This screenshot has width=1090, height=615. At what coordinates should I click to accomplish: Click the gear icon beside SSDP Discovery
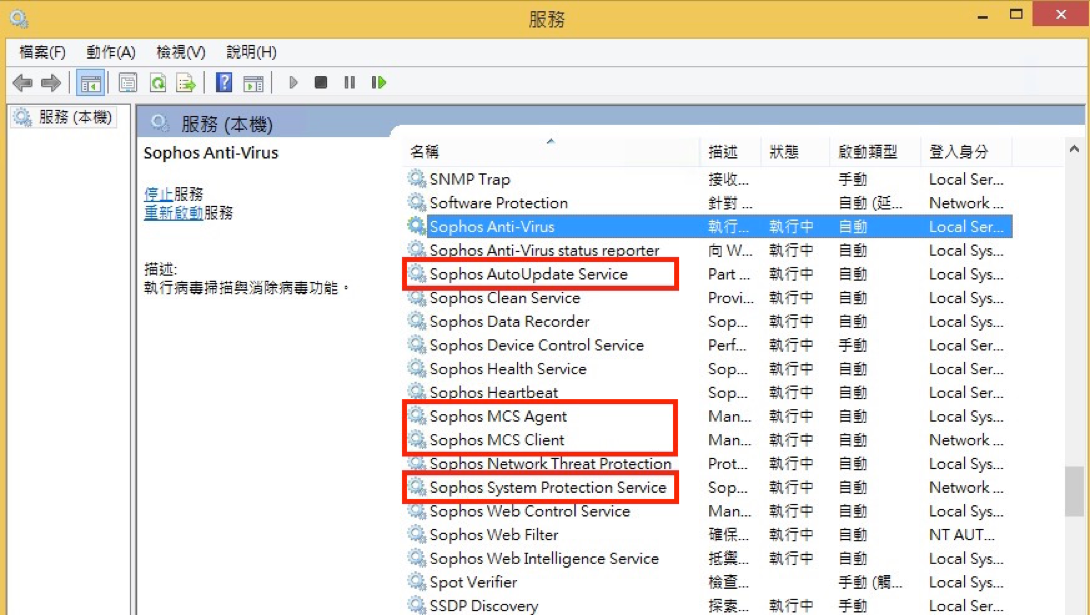coord(416,605)
